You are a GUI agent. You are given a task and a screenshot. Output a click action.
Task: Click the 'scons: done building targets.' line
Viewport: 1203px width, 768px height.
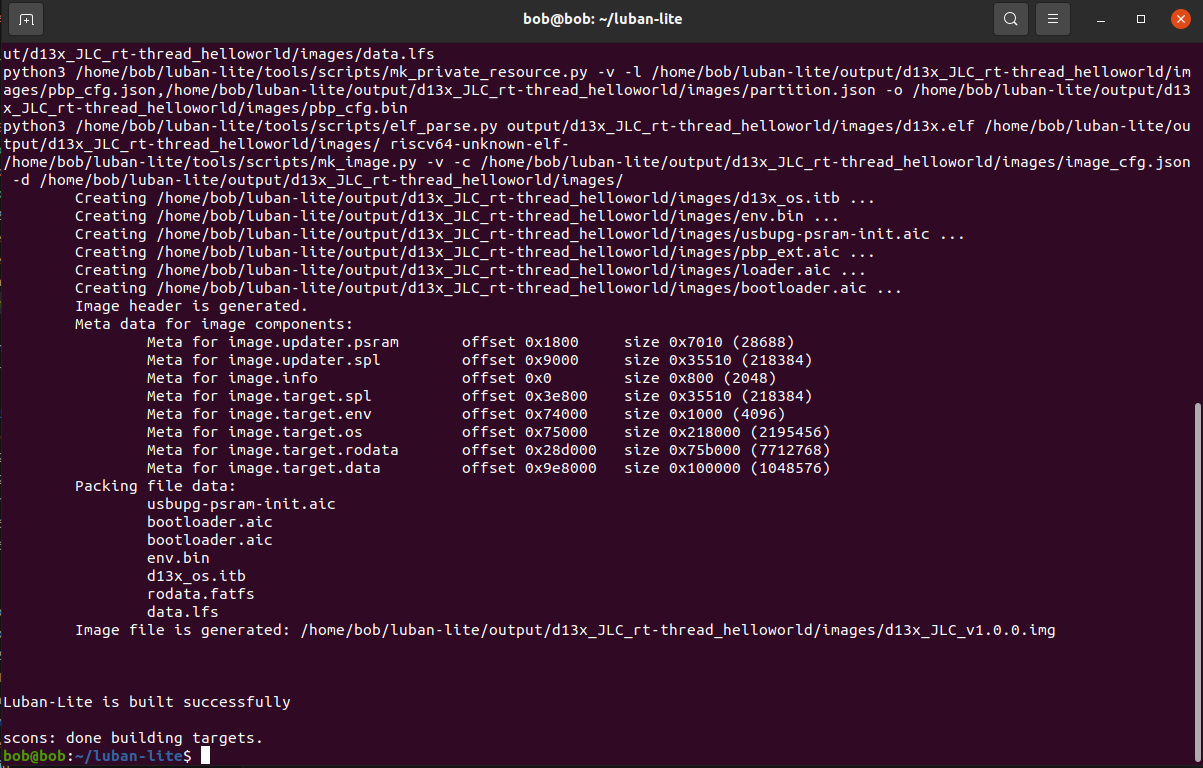pos(133,738)
